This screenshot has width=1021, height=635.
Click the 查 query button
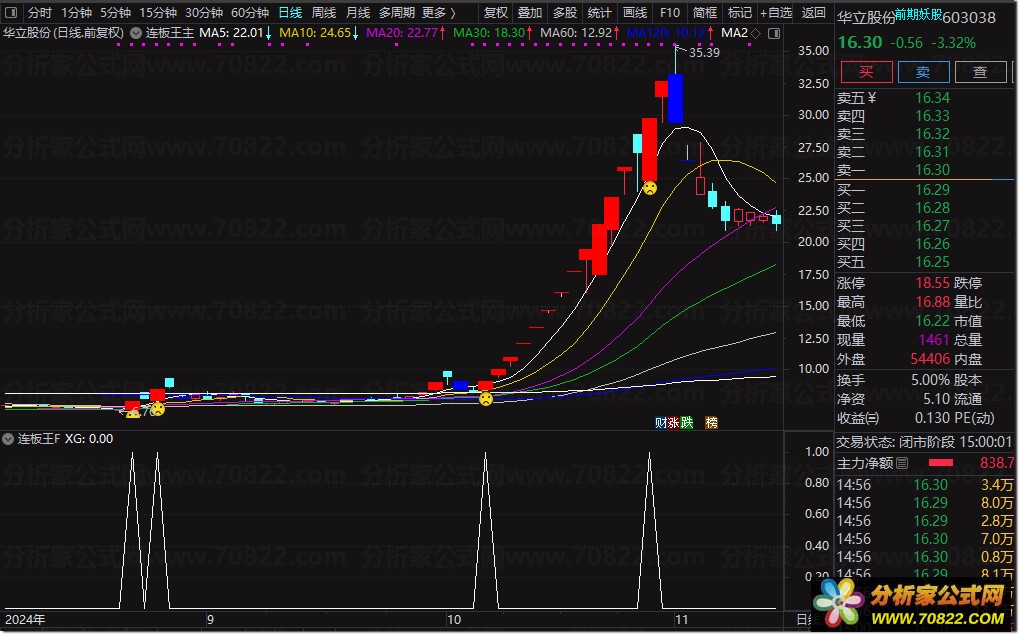coord(980,72)
